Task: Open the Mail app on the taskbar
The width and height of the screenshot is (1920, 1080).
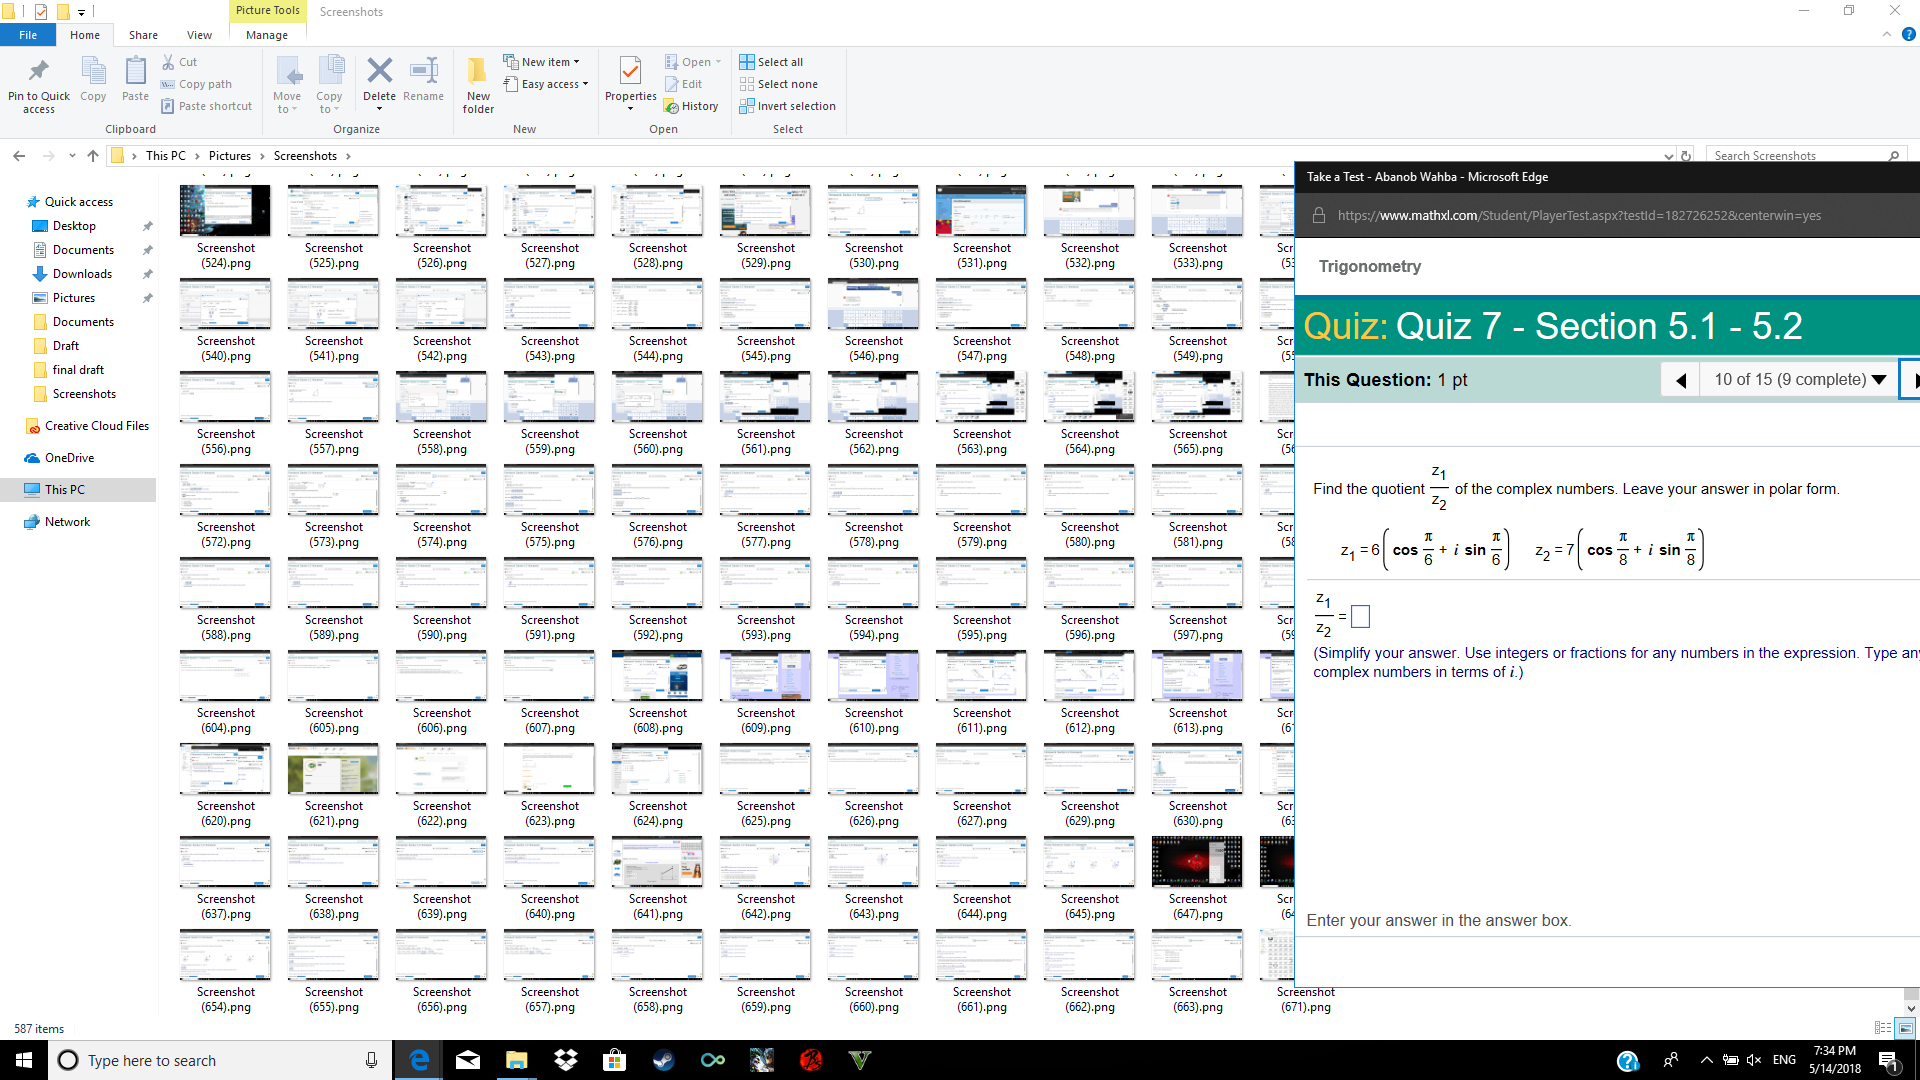Action: pyautogui.click(x=468, y=1060)
